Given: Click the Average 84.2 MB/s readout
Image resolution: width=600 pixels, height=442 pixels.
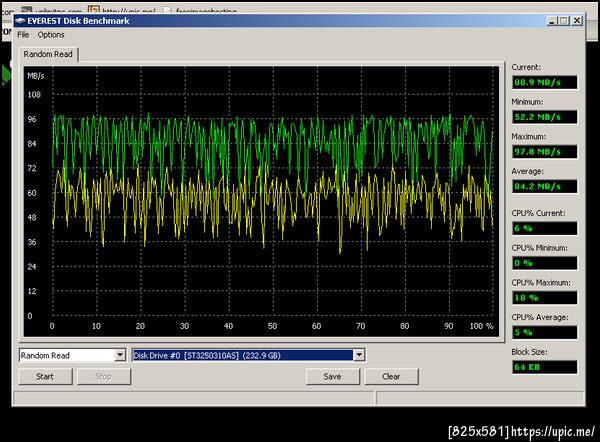Looking at the screenshot, I should click(x=545, y=186).
